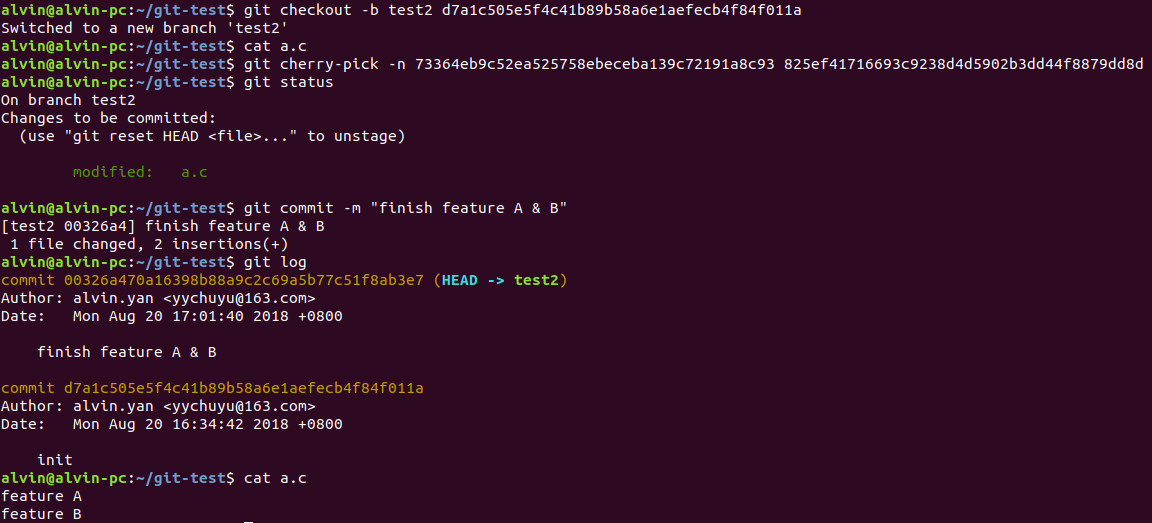This screenshot has width=1152, height=523.
Task: Click the date line showing 16:34:42
Action: (x=171, y=424)
